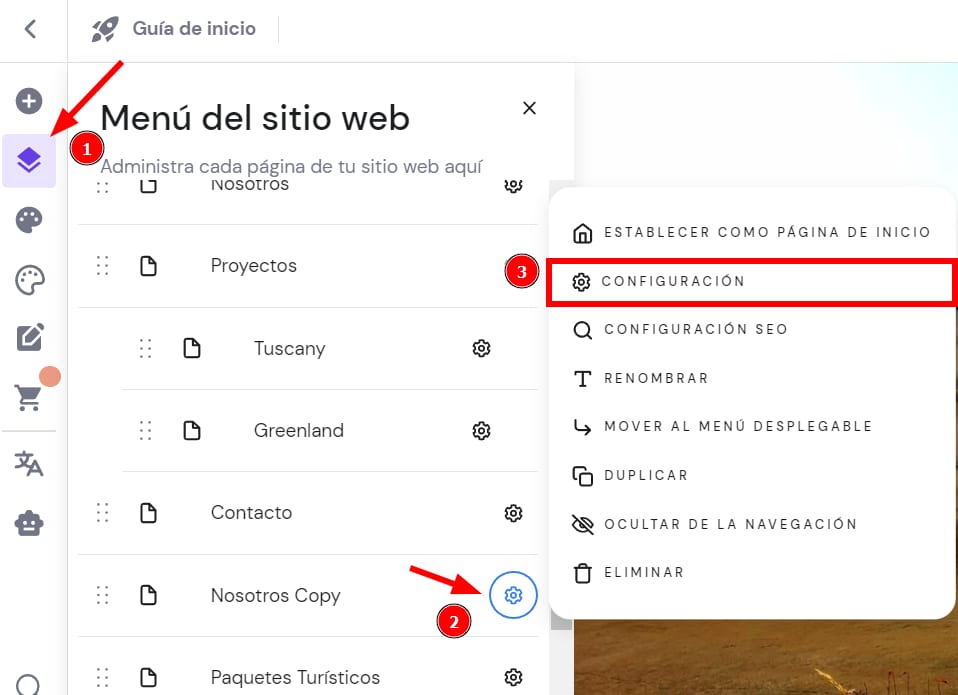Choose Duplicar in the context menu

(x=645, y=475)
